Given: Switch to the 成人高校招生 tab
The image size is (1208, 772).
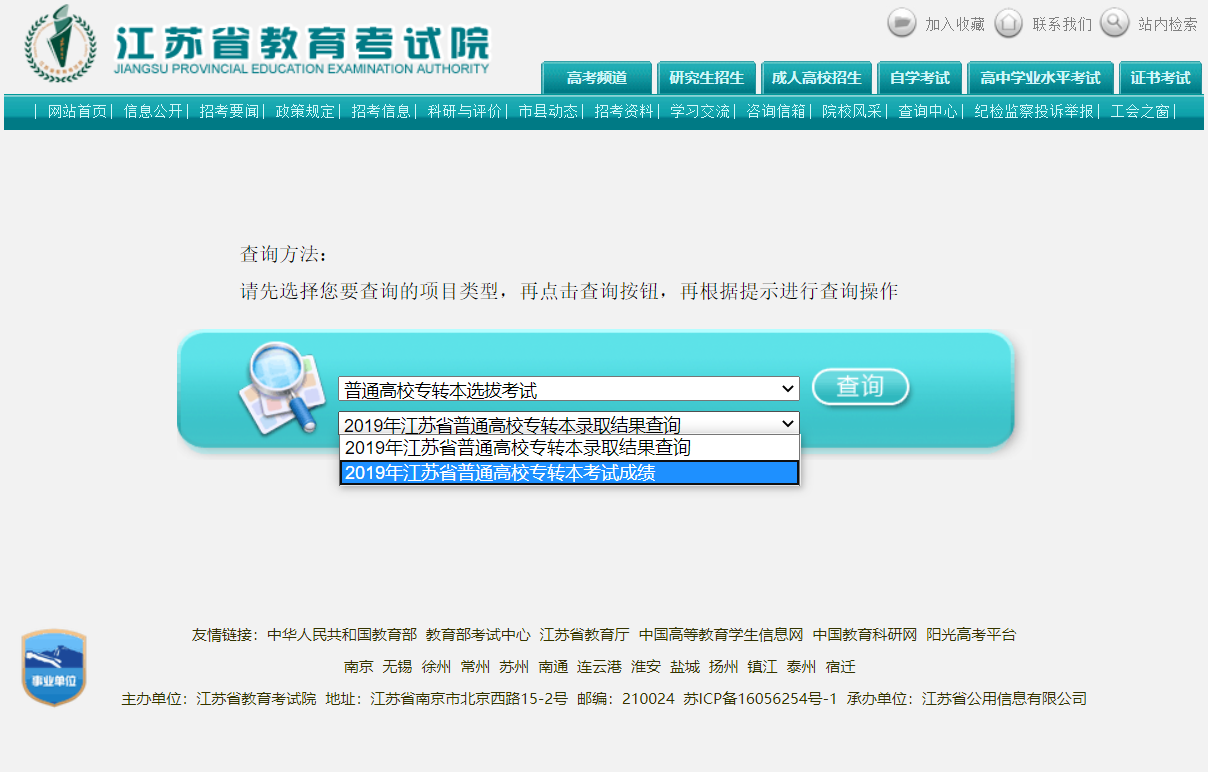Looking at the screenshot, I should click(817, 78).
